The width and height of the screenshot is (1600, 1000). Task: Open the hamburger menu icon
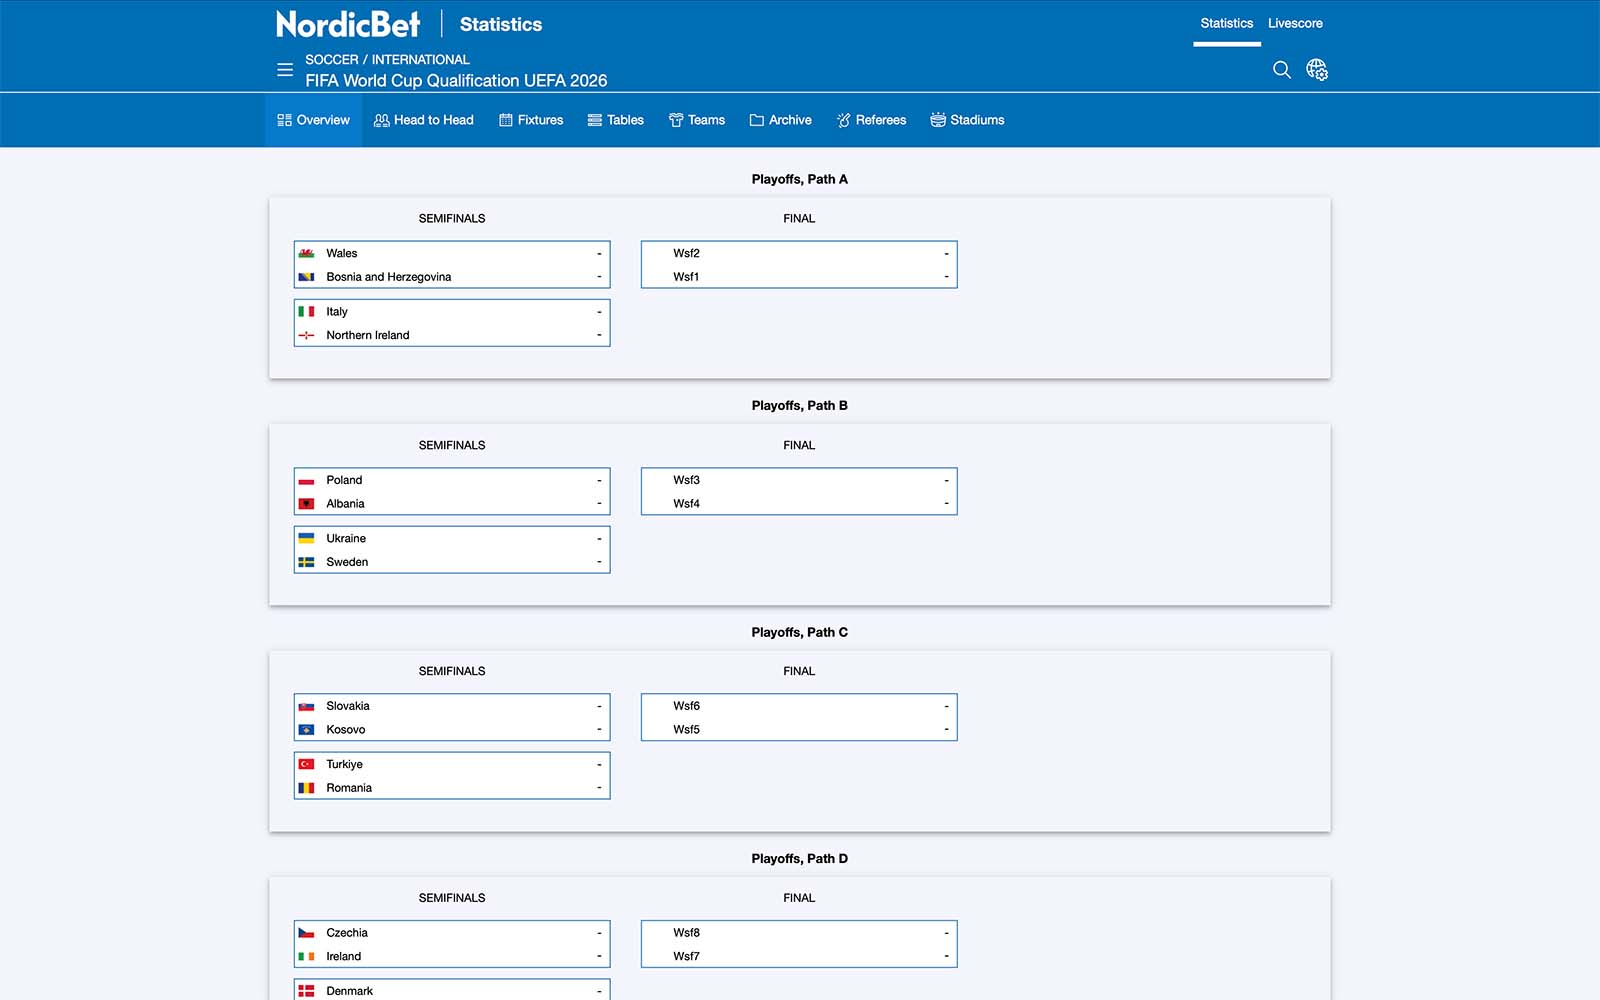(285, 70)
